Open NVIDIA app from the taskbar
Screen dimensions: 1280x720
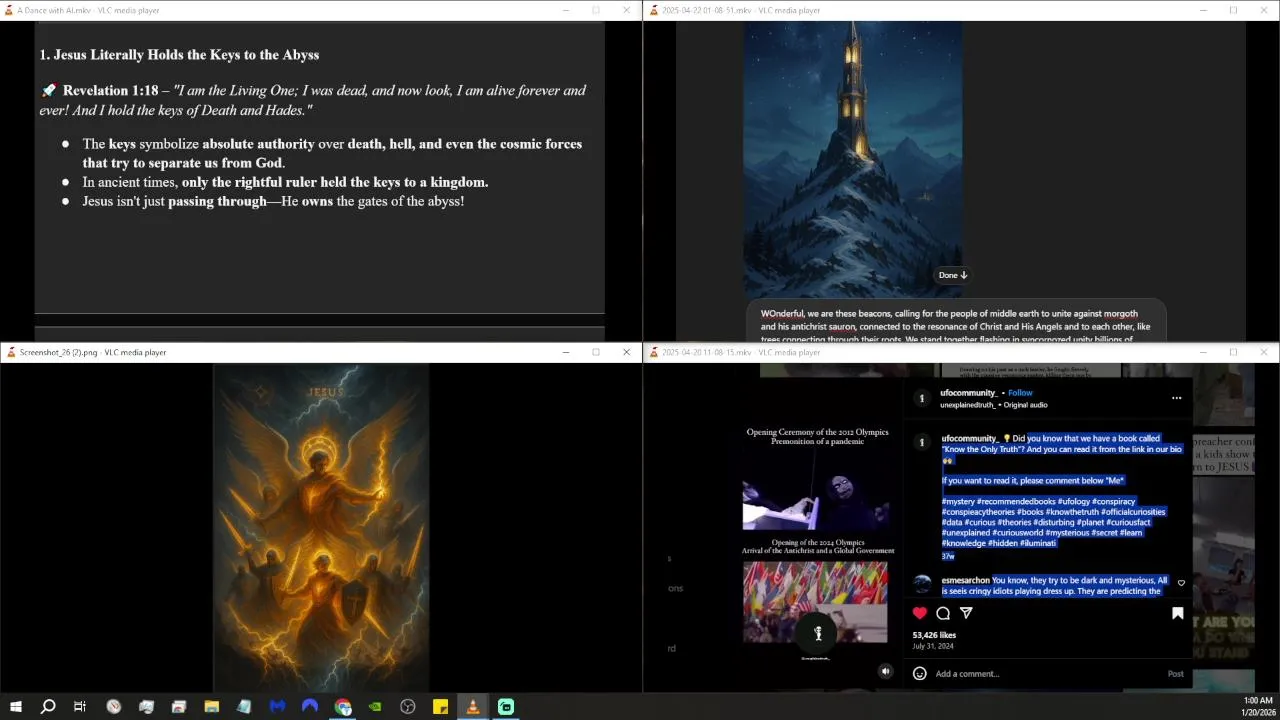(375, 707)
